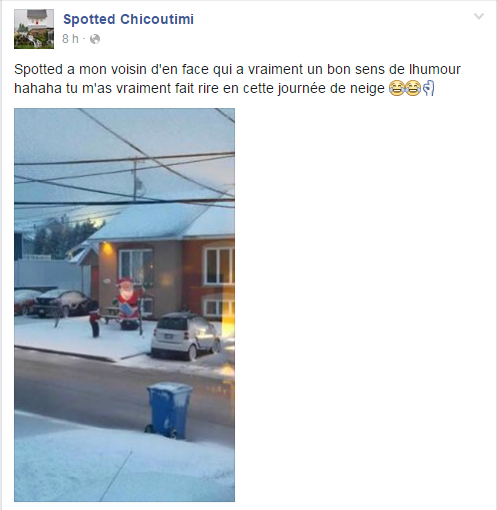Click the post text starting 'Spotted a mon voisin'

pyautogui.click(x=237, y=79)
